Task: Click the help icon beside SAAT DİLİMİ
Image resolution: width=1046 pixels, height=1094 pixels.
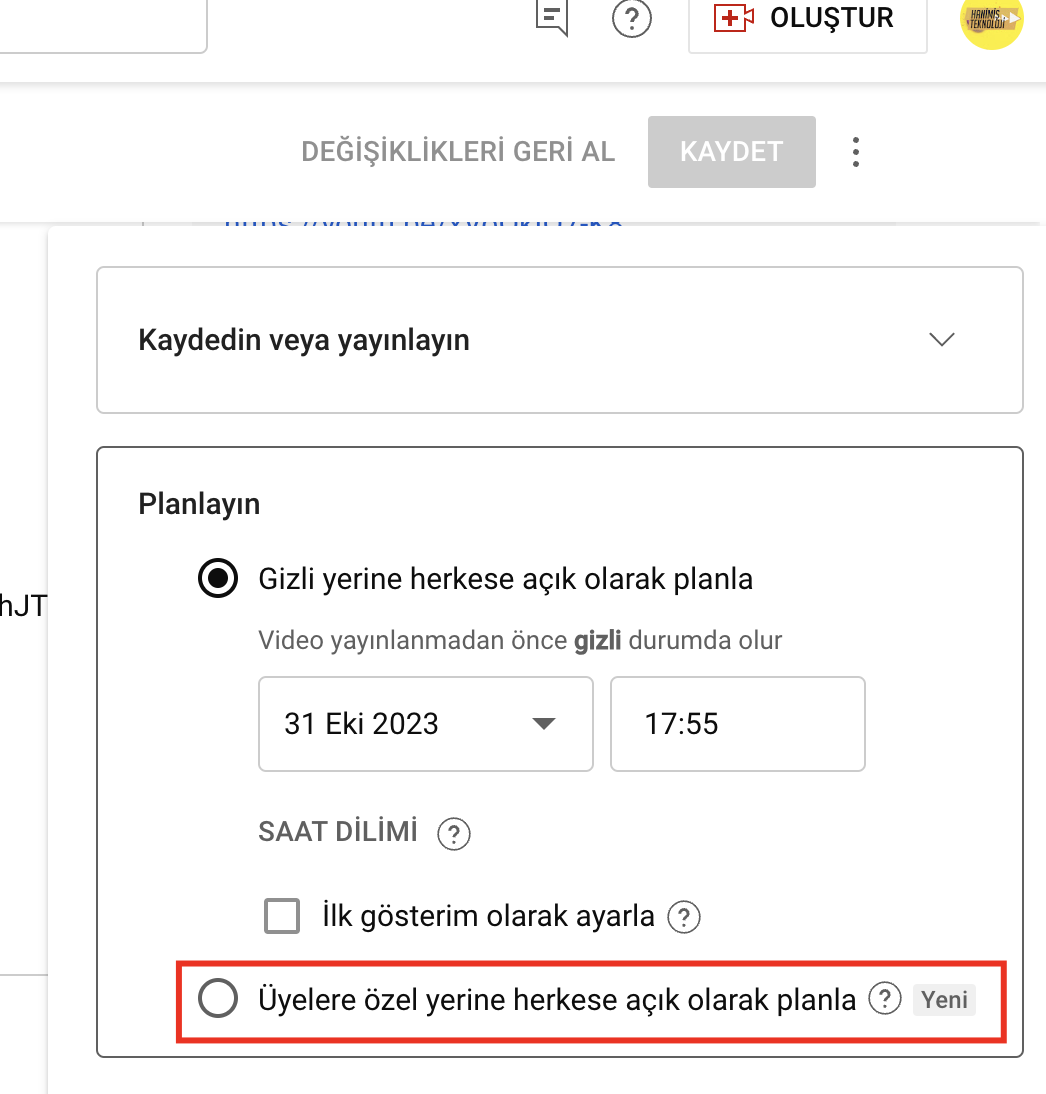Action: point(454,833)
